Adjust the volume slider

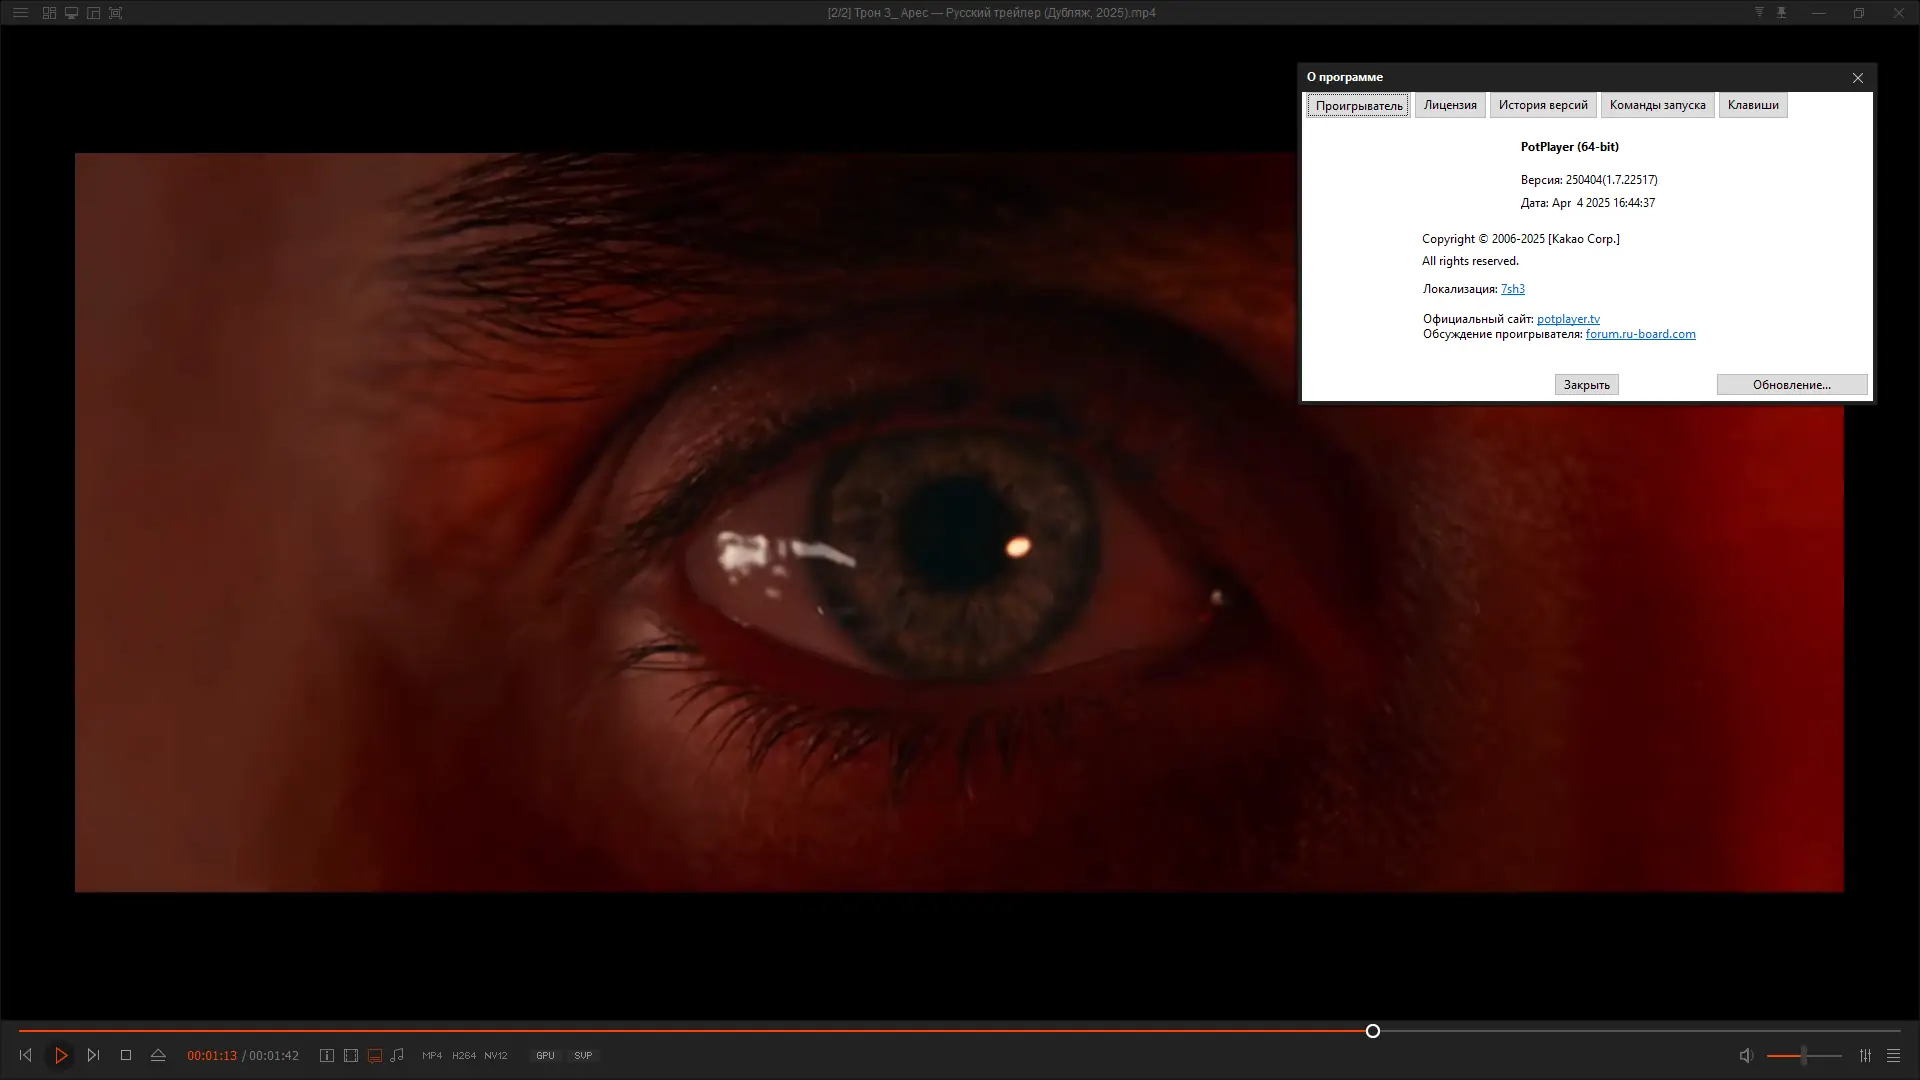tap(1803, 1055)
